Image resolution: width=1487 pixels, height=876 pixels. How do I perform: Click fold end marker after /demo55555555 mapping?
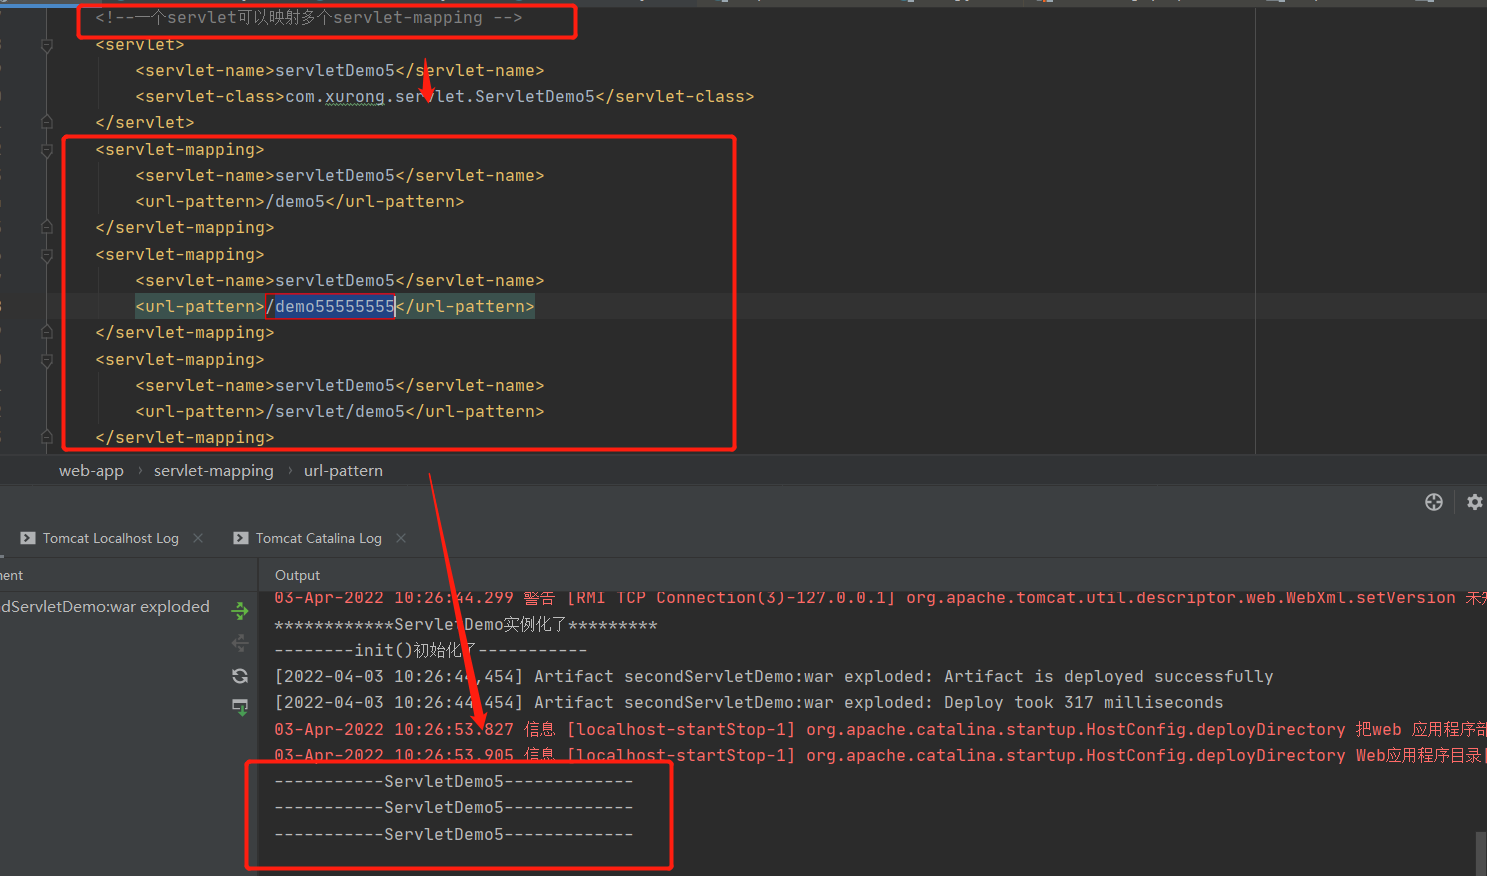tap(46, 332)
